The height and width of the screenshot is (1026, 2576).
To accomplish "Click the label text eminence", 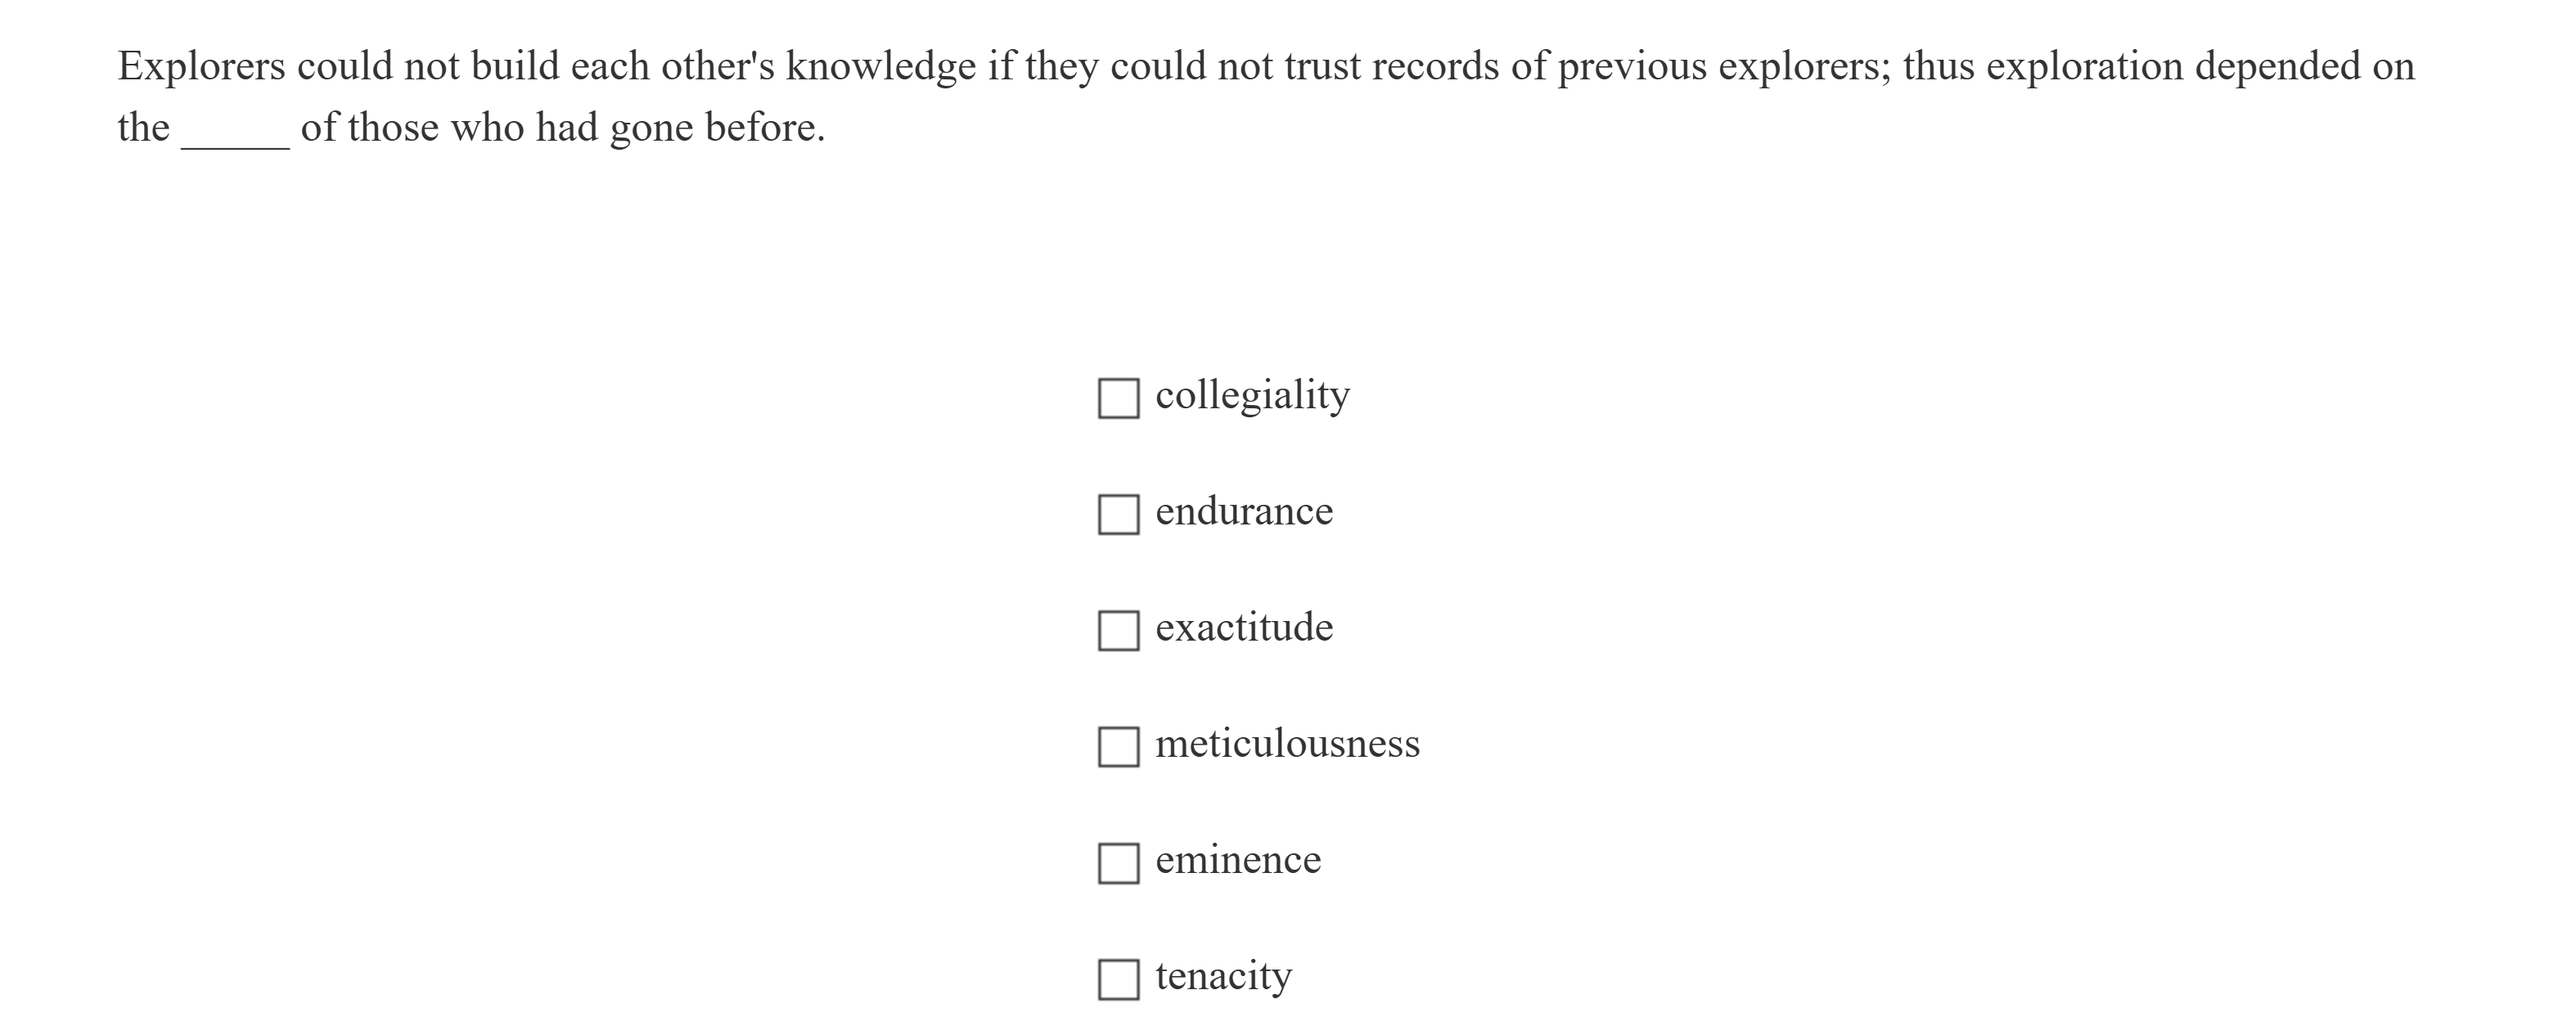I will pos(1237,861).
